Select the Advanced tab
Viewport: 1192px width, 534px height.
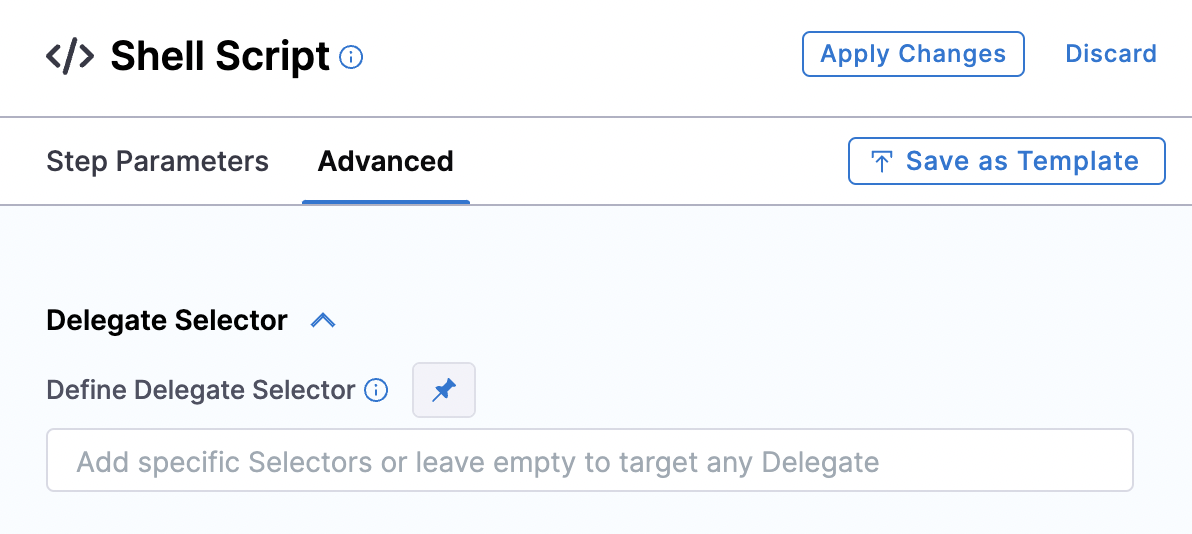[385, 161]
